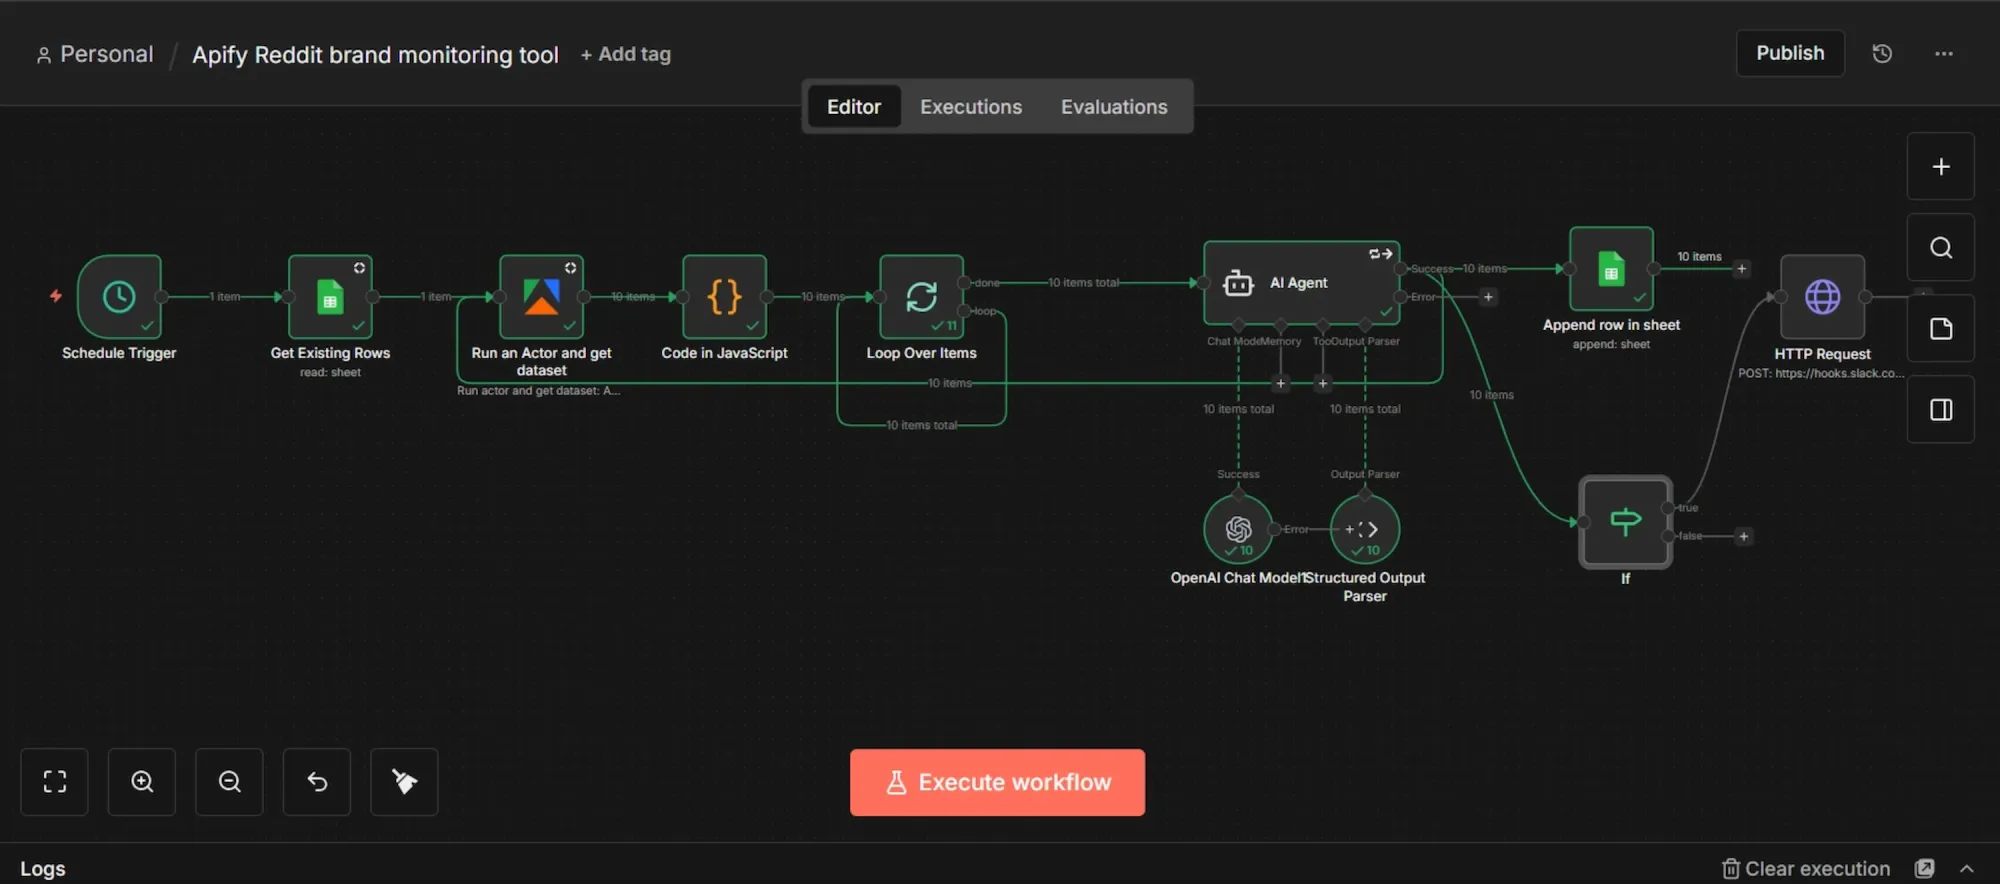Add node on AI Agent Error output
This screenshot has width=2000, height=884.
[x=1488, y=297]
